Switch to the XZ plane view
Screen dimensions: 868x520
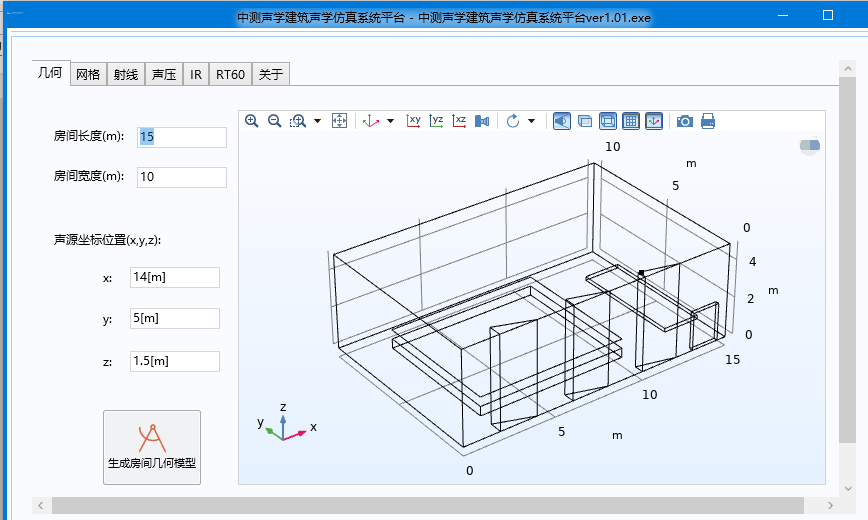point(459,121)
